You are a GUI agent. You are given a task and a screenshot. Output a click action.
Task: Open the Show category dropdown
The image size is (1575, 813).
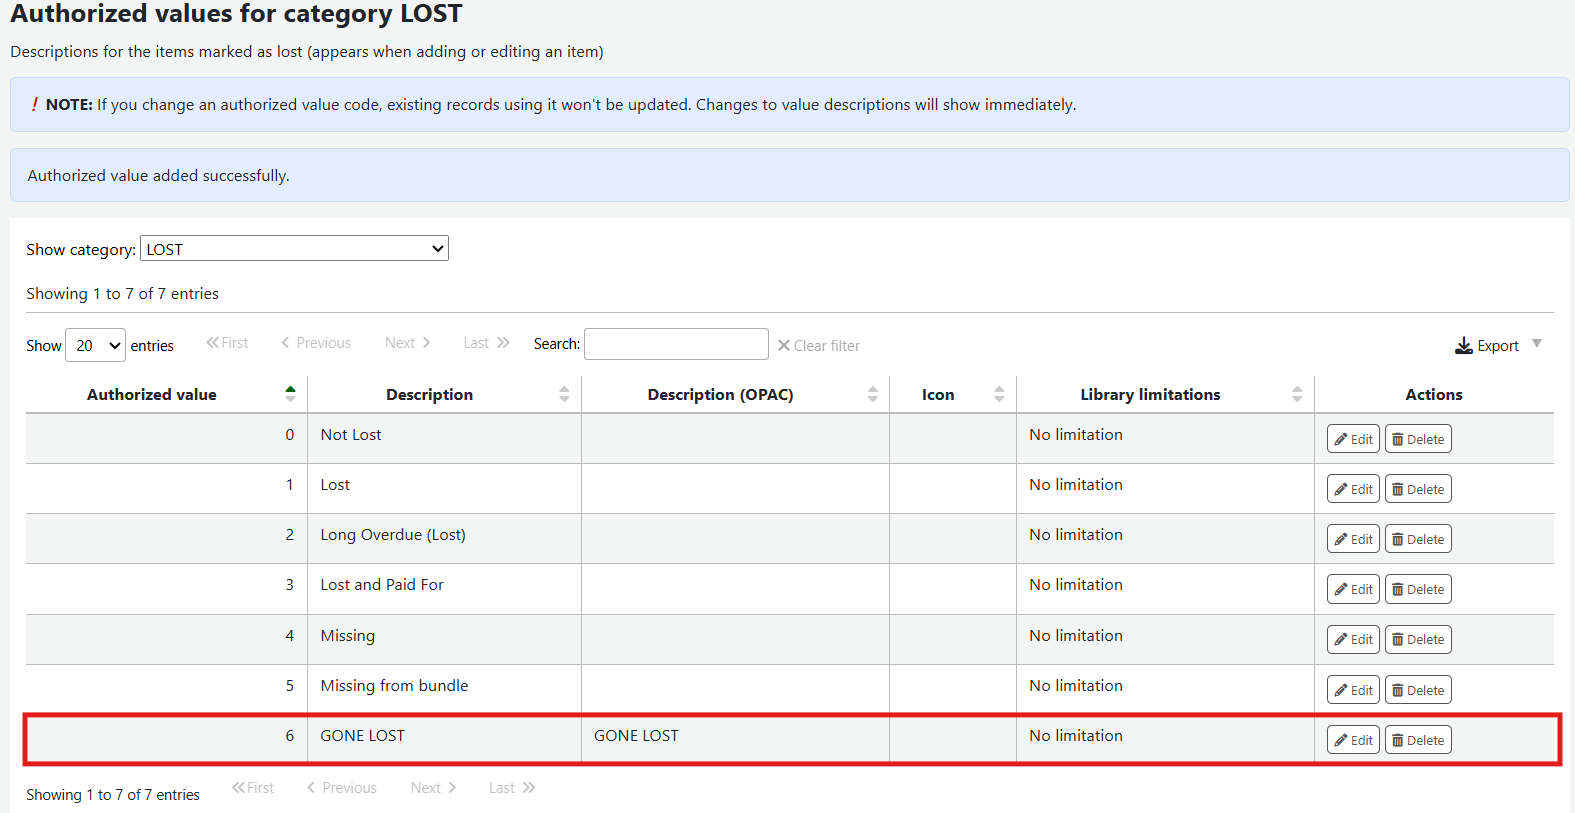(x=294, y=249)
